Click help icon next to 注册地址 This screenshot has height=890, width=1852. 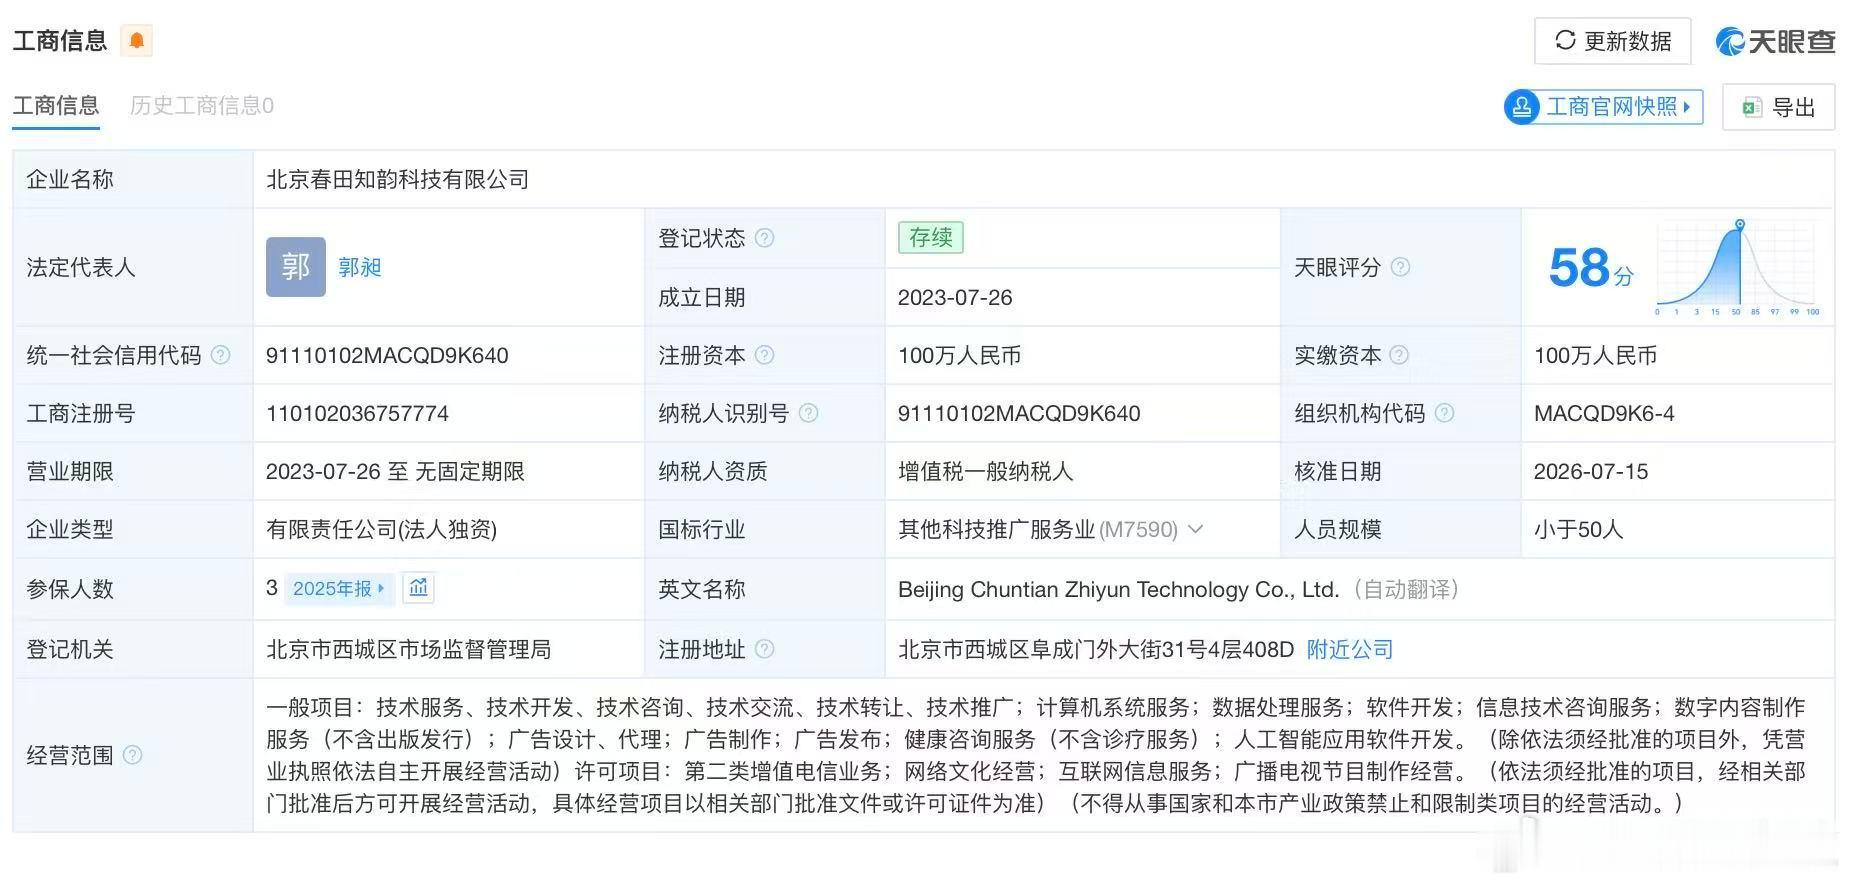[764, 649]
